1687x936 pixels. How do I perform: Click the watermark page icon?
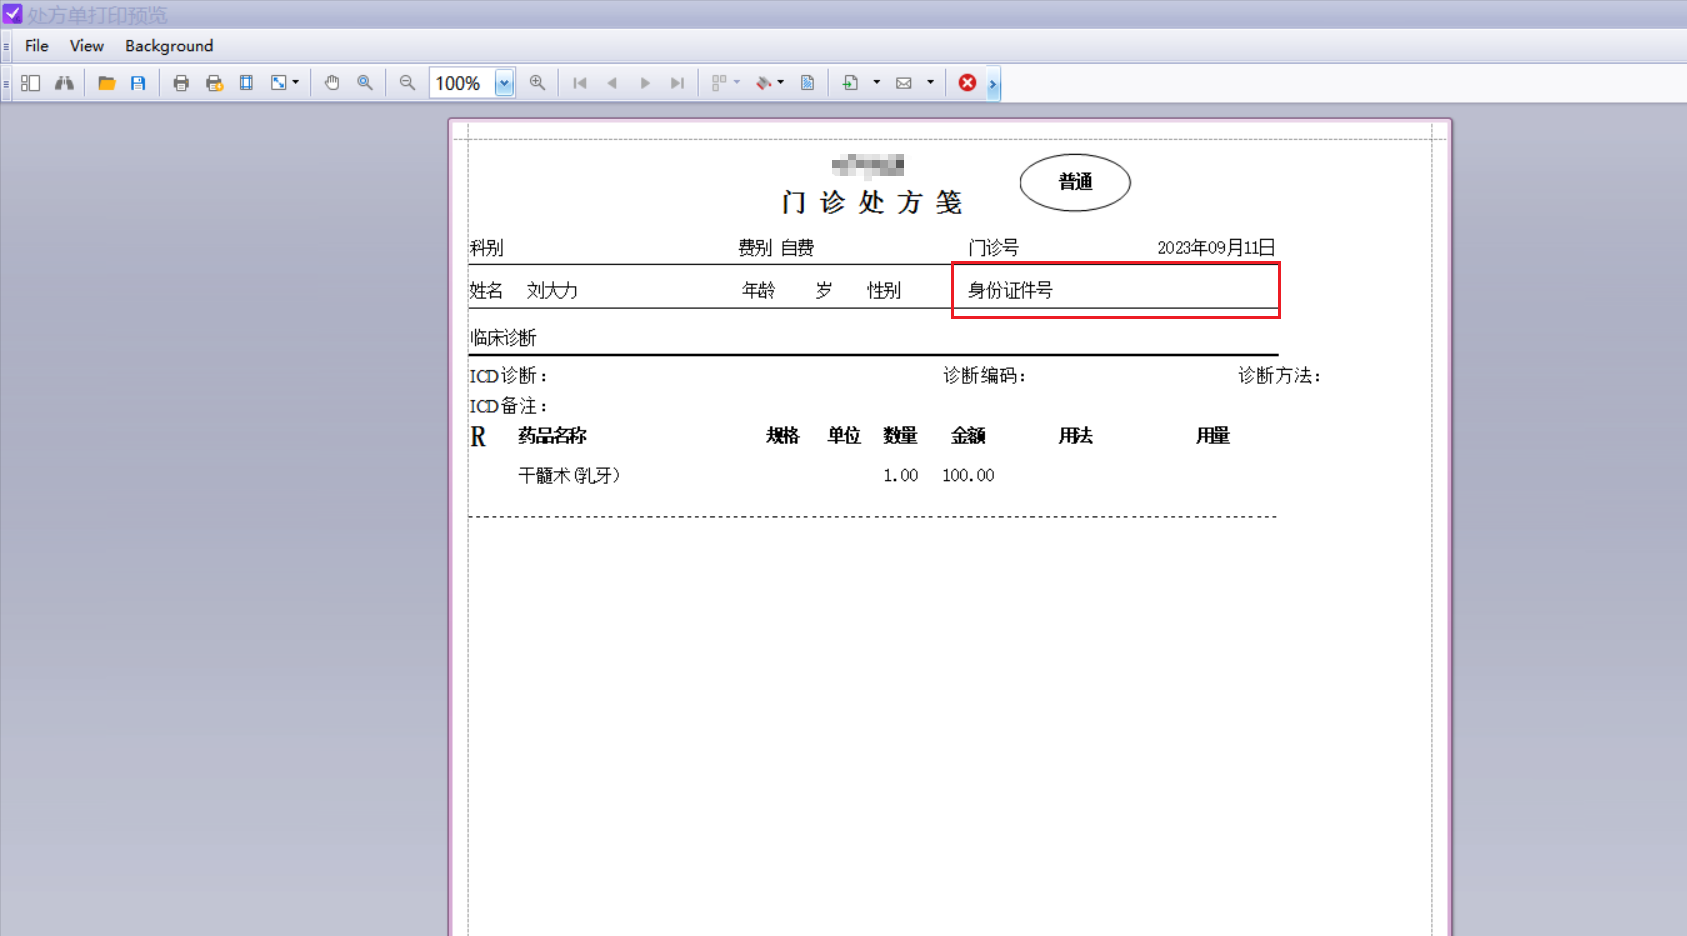[x=807, y=83]
